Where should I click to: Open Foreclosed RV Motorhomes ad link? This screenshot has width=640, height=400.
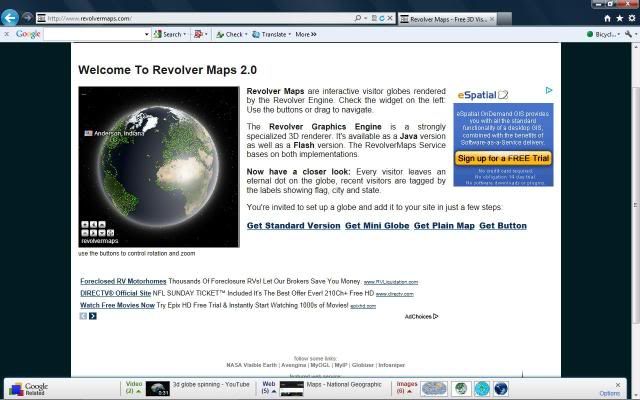pos(123,281)
